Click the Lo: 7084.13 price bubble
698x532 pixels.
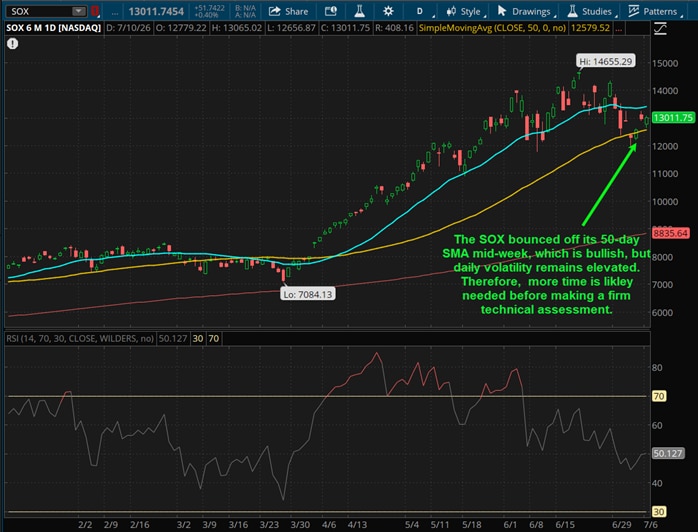pos(308,294)
